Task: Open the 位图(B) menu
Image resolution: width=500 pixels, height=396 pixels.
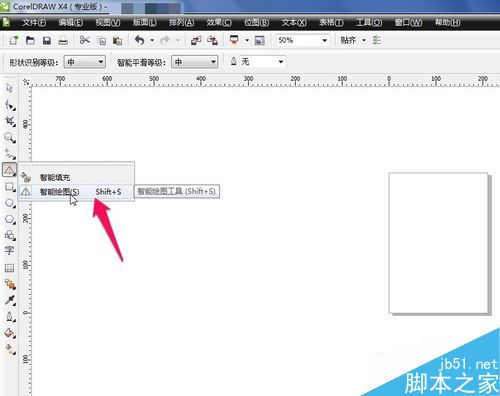Action: 256,23
